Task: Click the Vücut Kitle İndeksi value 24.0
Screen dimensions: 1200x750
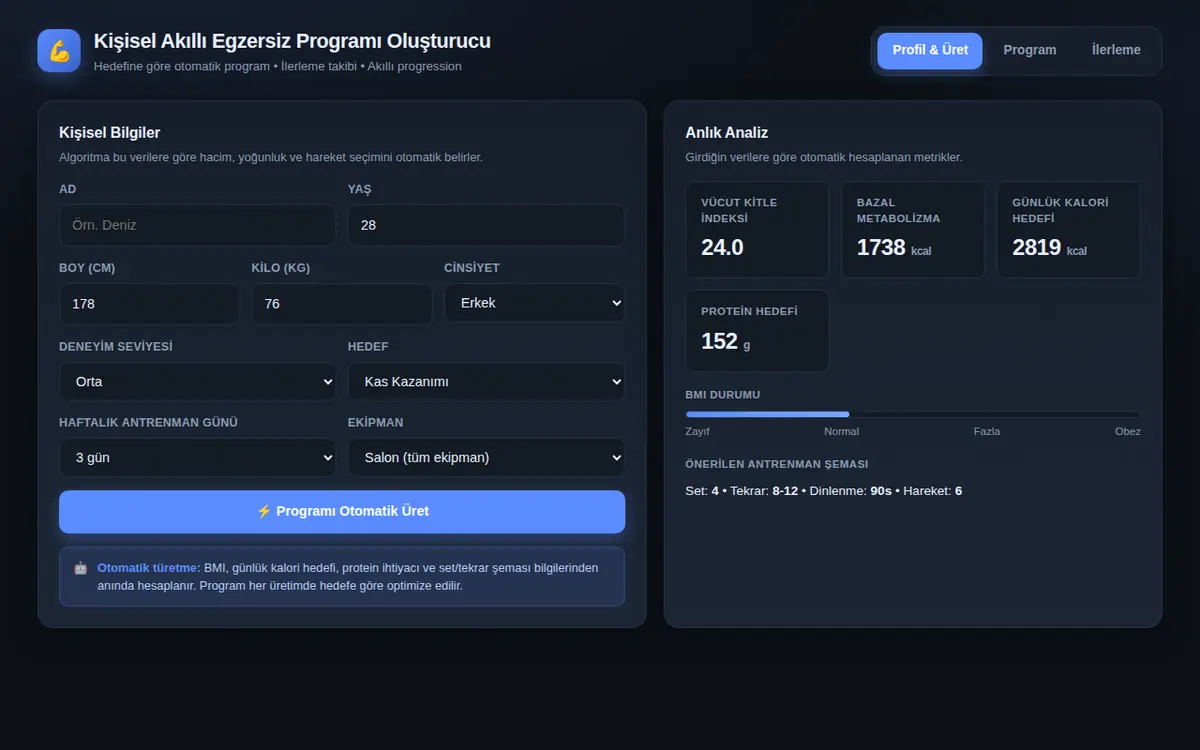Action: tap(722, 248)
